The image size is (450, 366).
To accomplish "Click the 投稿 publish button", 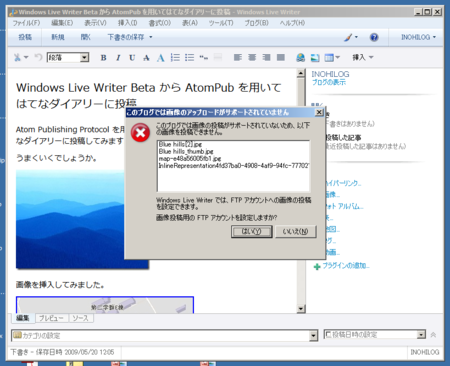I will click(x=25, y=37).
